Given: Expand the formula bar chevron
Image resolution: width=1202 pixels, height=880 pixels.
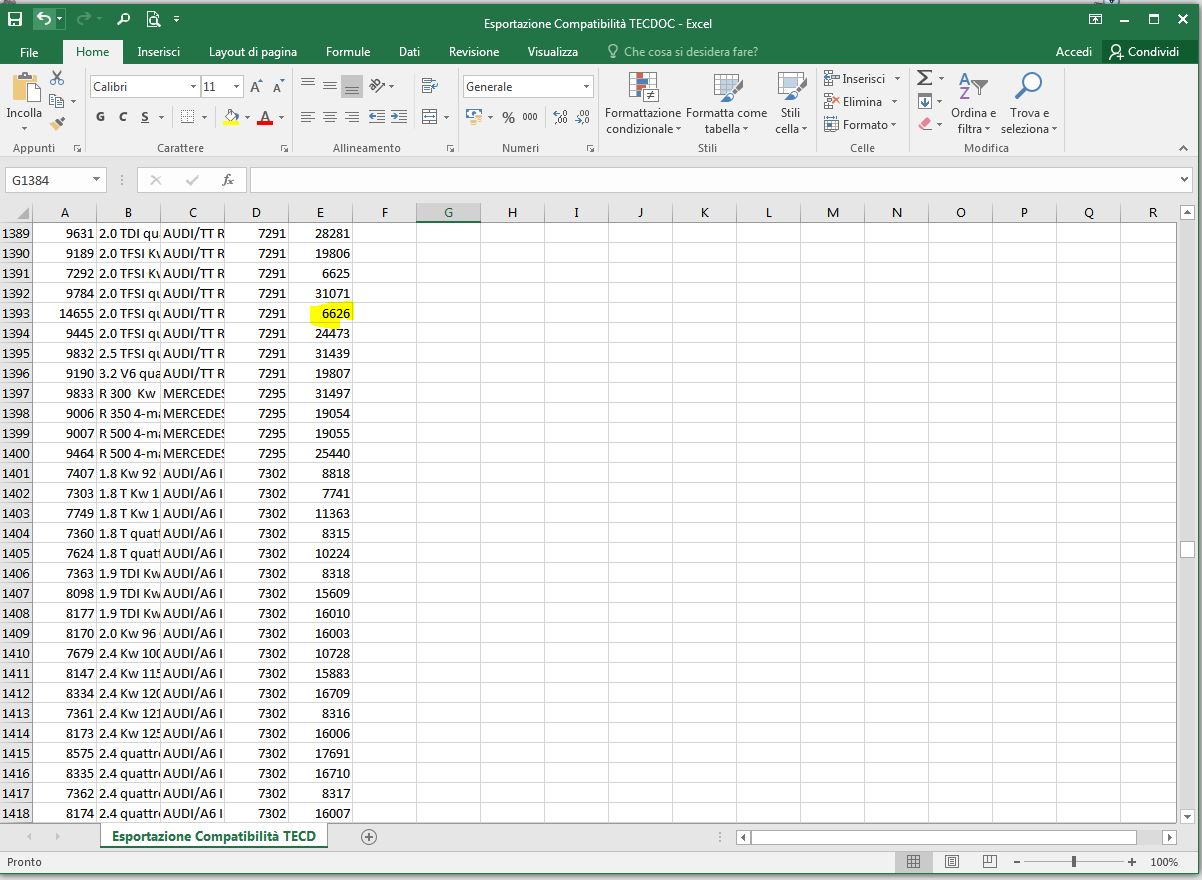Looking at the screenshot, I should click(1185, 180).
